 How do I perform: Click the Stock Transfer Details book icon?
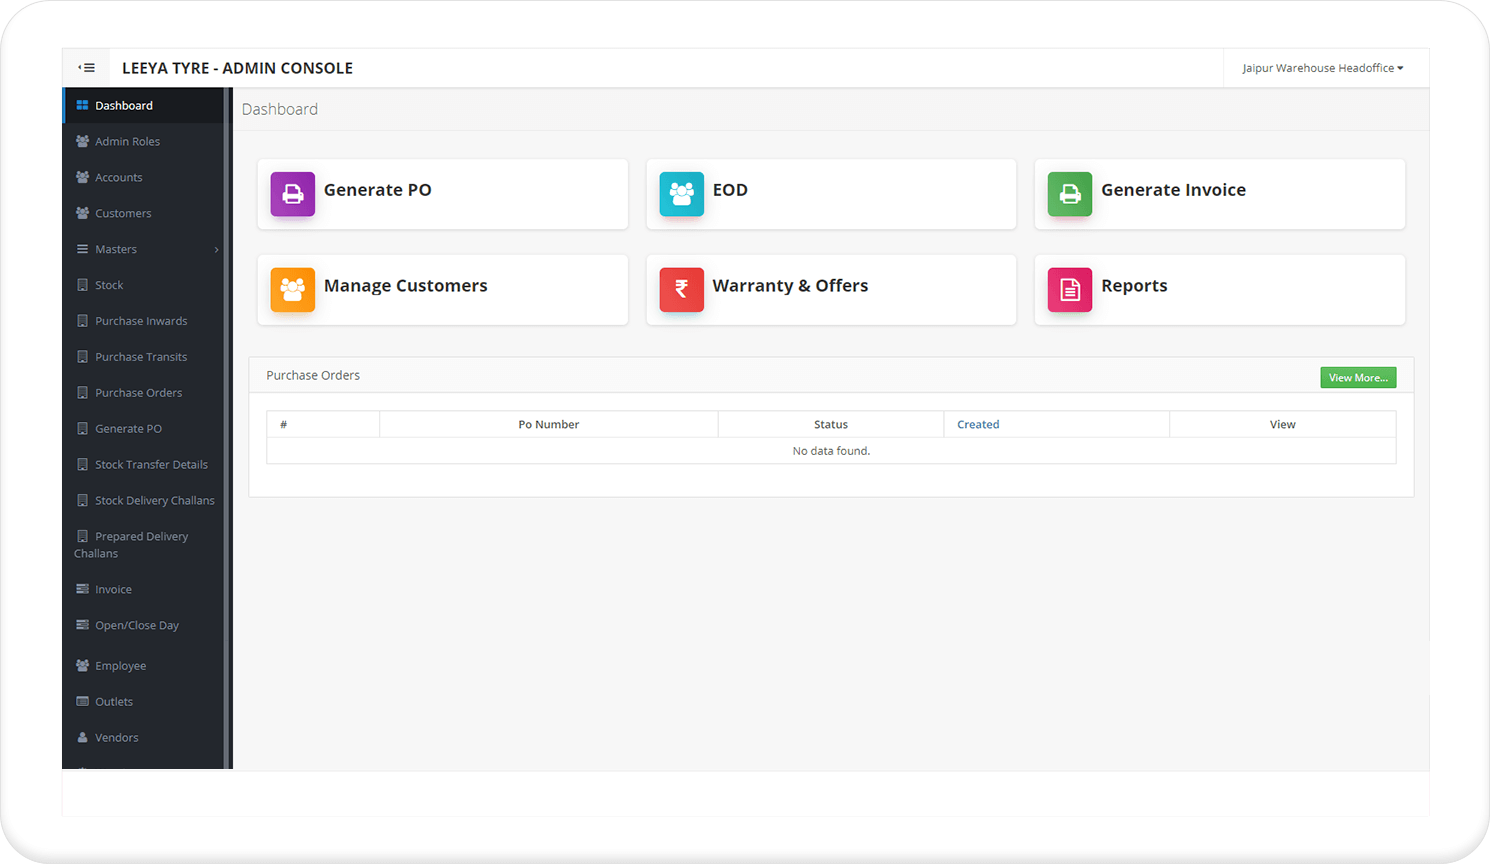point(82,465)
